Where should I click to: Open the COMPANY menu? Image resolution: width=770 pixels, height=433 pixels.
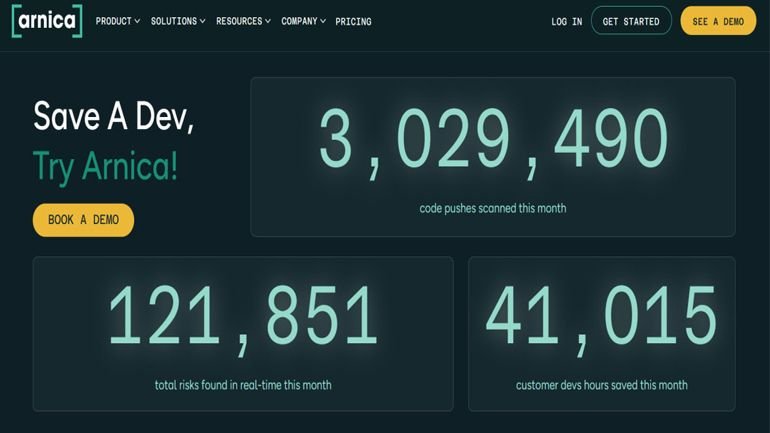(x=303, y=21)
